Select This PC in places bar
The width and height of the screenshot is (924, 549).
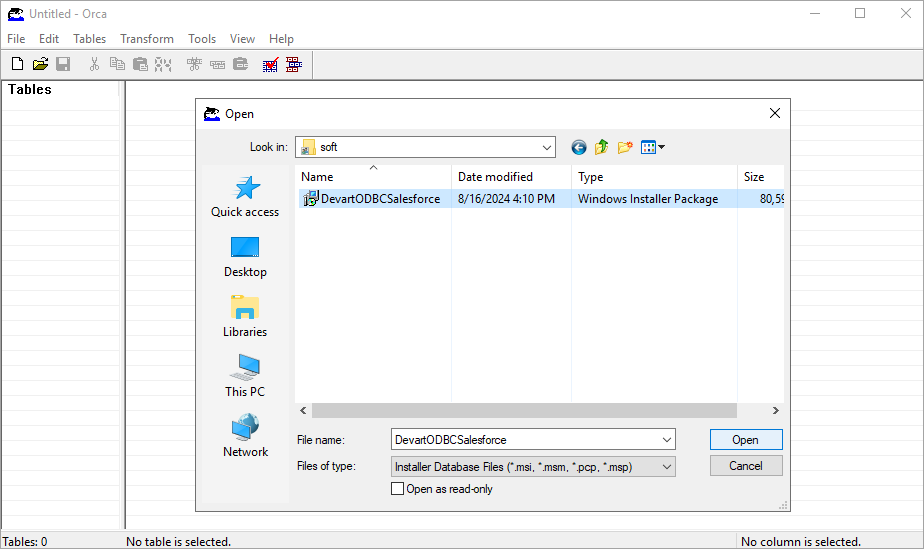pos(245,376)
